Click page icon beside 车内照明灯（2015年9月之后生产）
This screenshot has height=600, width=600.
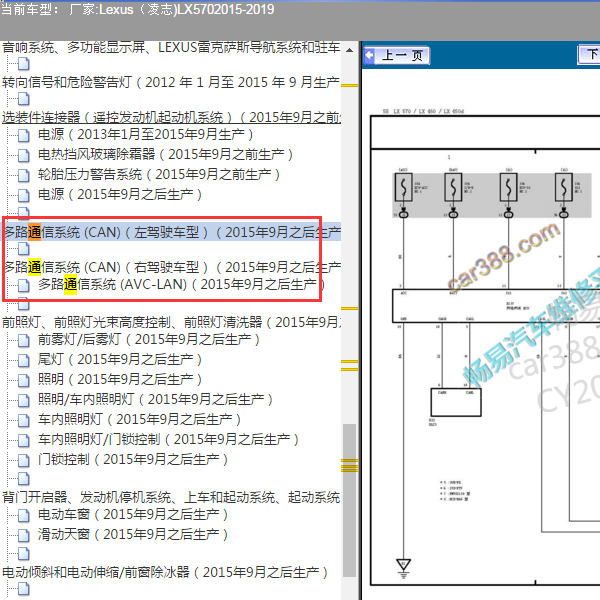[24, 420]
